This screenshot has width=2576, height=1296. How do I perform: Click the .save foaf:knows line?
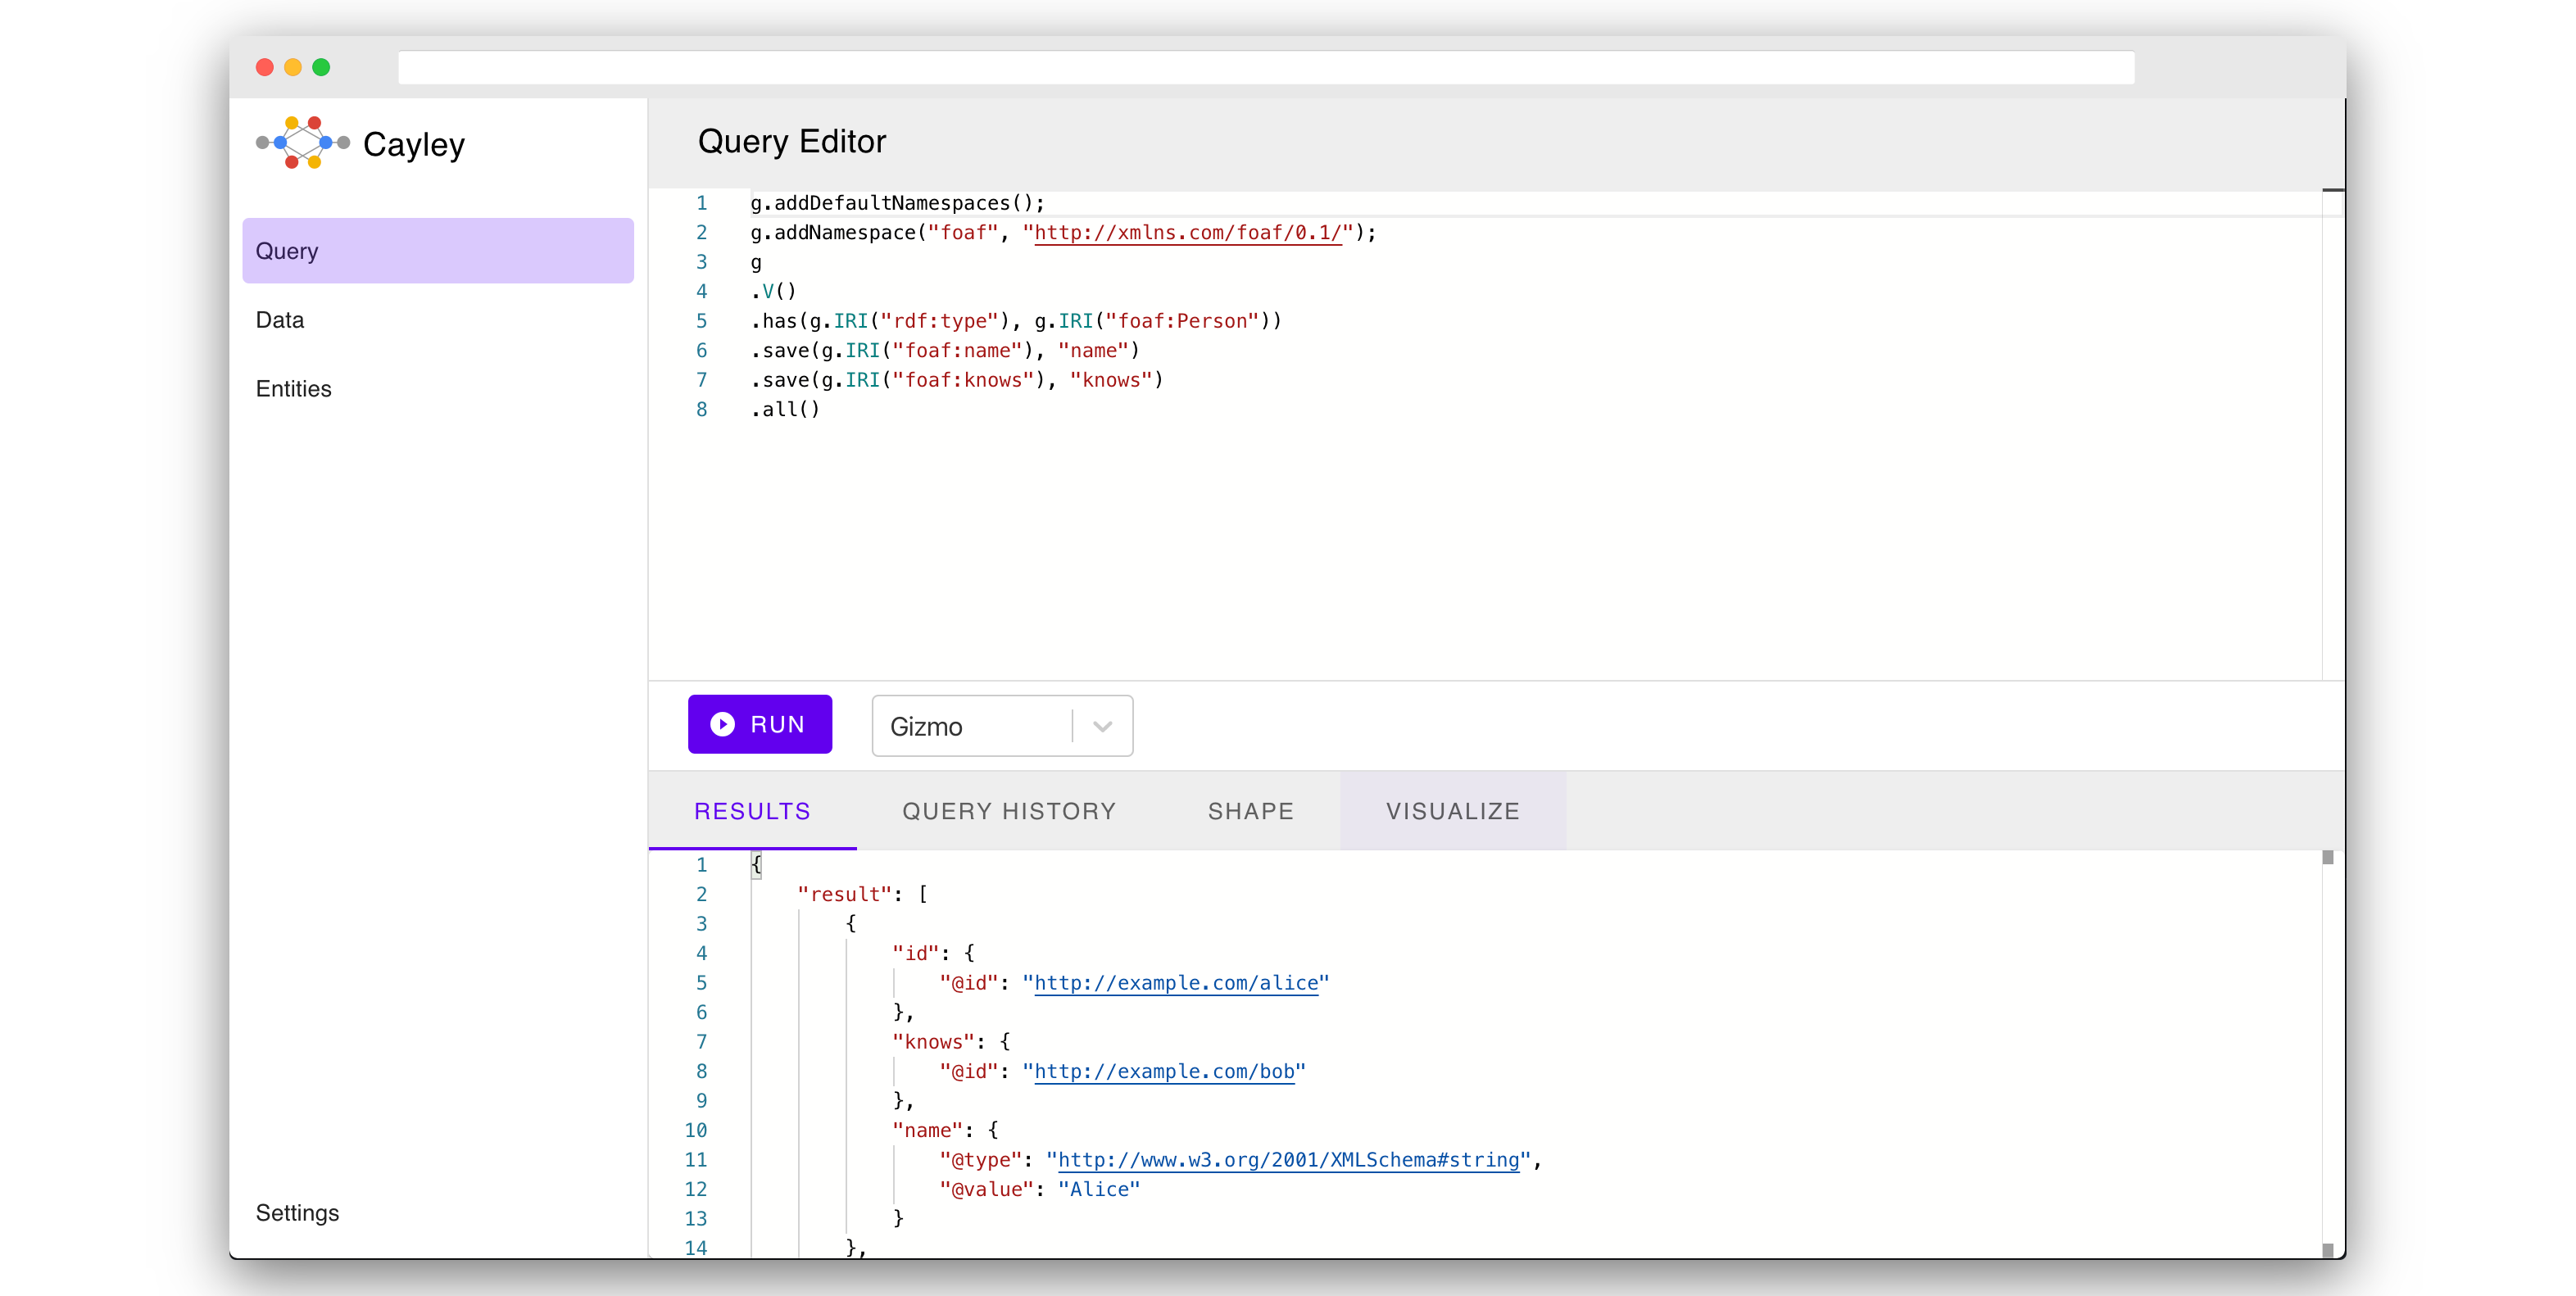[957, 380]
